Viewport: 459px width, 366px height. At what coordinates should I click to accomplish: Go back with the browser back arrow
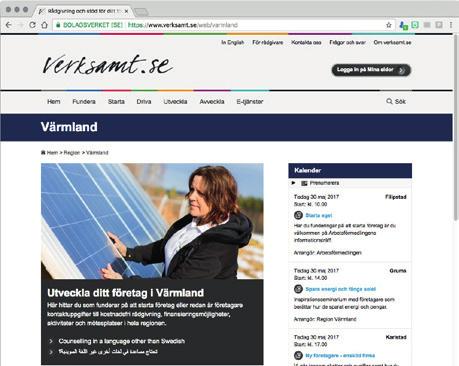9,25
